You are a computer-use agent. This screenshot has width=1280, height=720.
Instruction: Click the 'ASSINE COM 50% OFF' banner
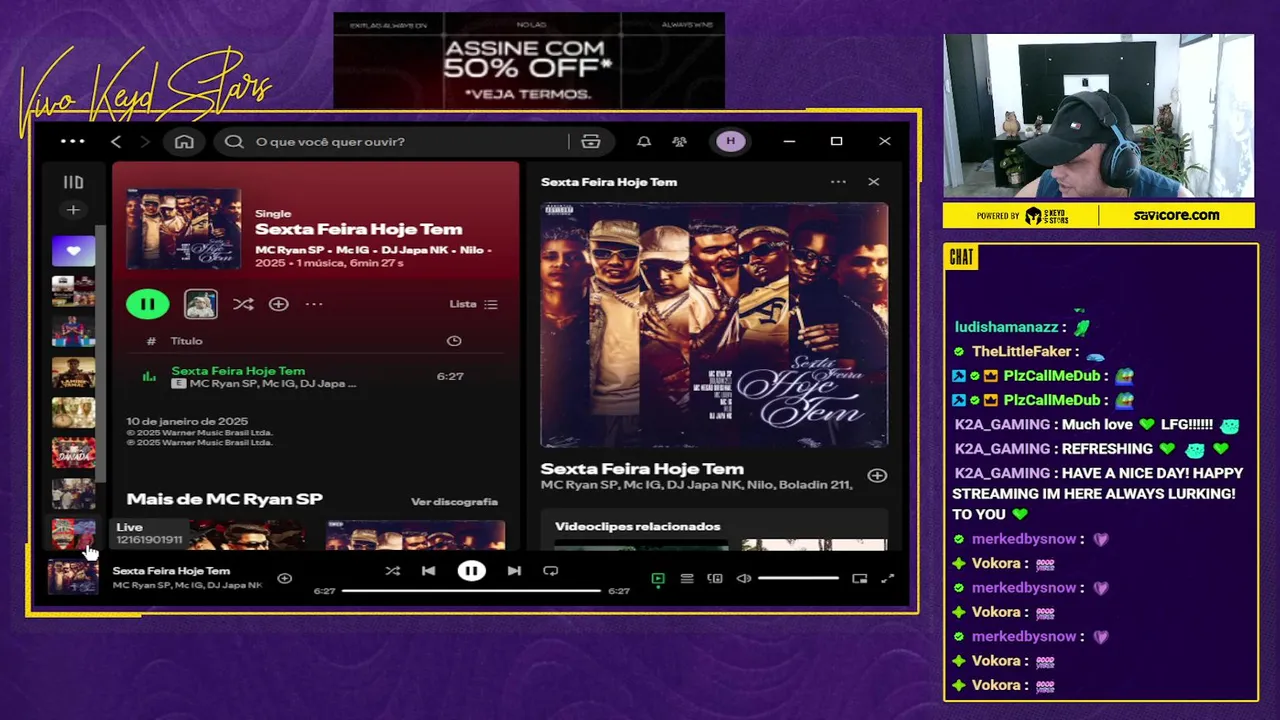click(529, 60)
